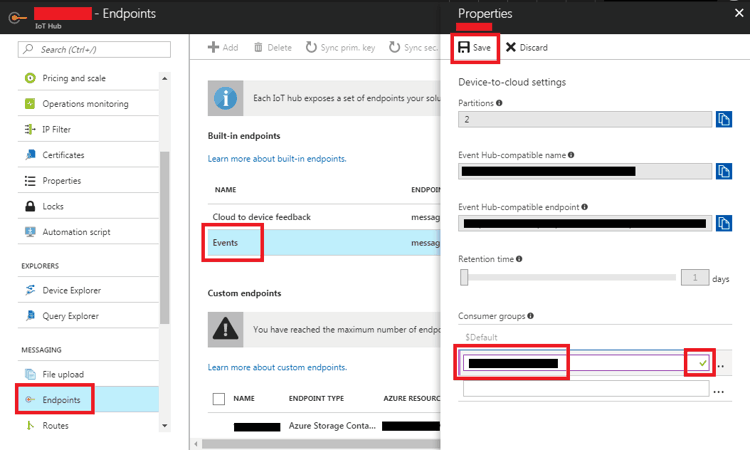This screenshot has width=750, height=450.
Task: Select the Cloud to device feedback endpoint
Action: point(261,216)
